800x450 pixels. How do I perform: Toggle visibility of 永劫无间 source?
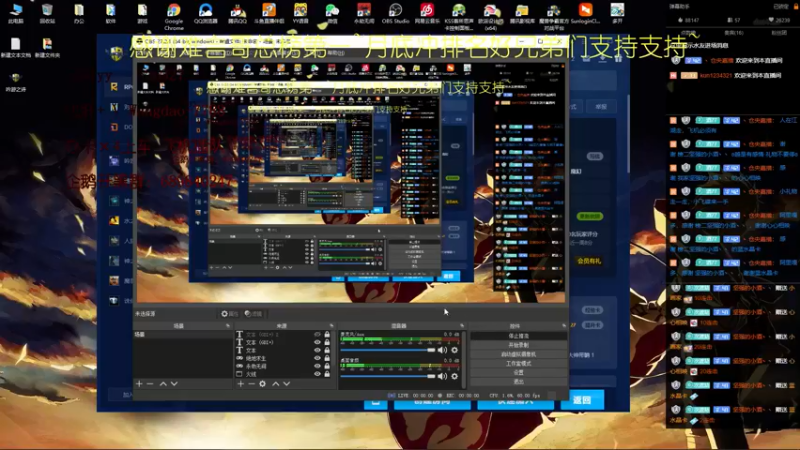click(317, 366)
